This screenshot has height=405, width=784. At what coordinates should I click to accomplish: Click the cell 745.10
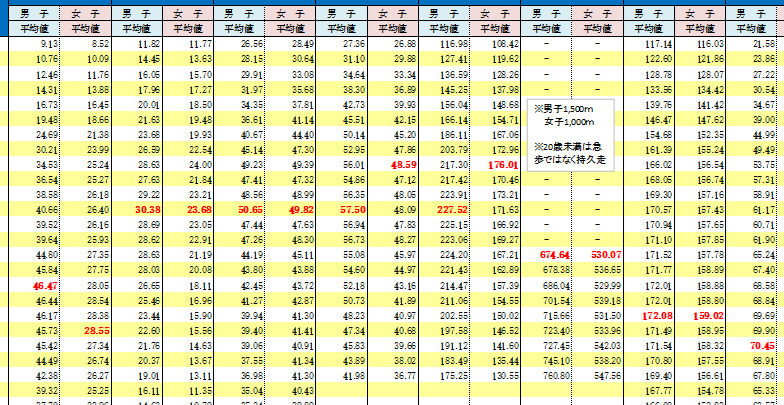click(x=556, y=360)
